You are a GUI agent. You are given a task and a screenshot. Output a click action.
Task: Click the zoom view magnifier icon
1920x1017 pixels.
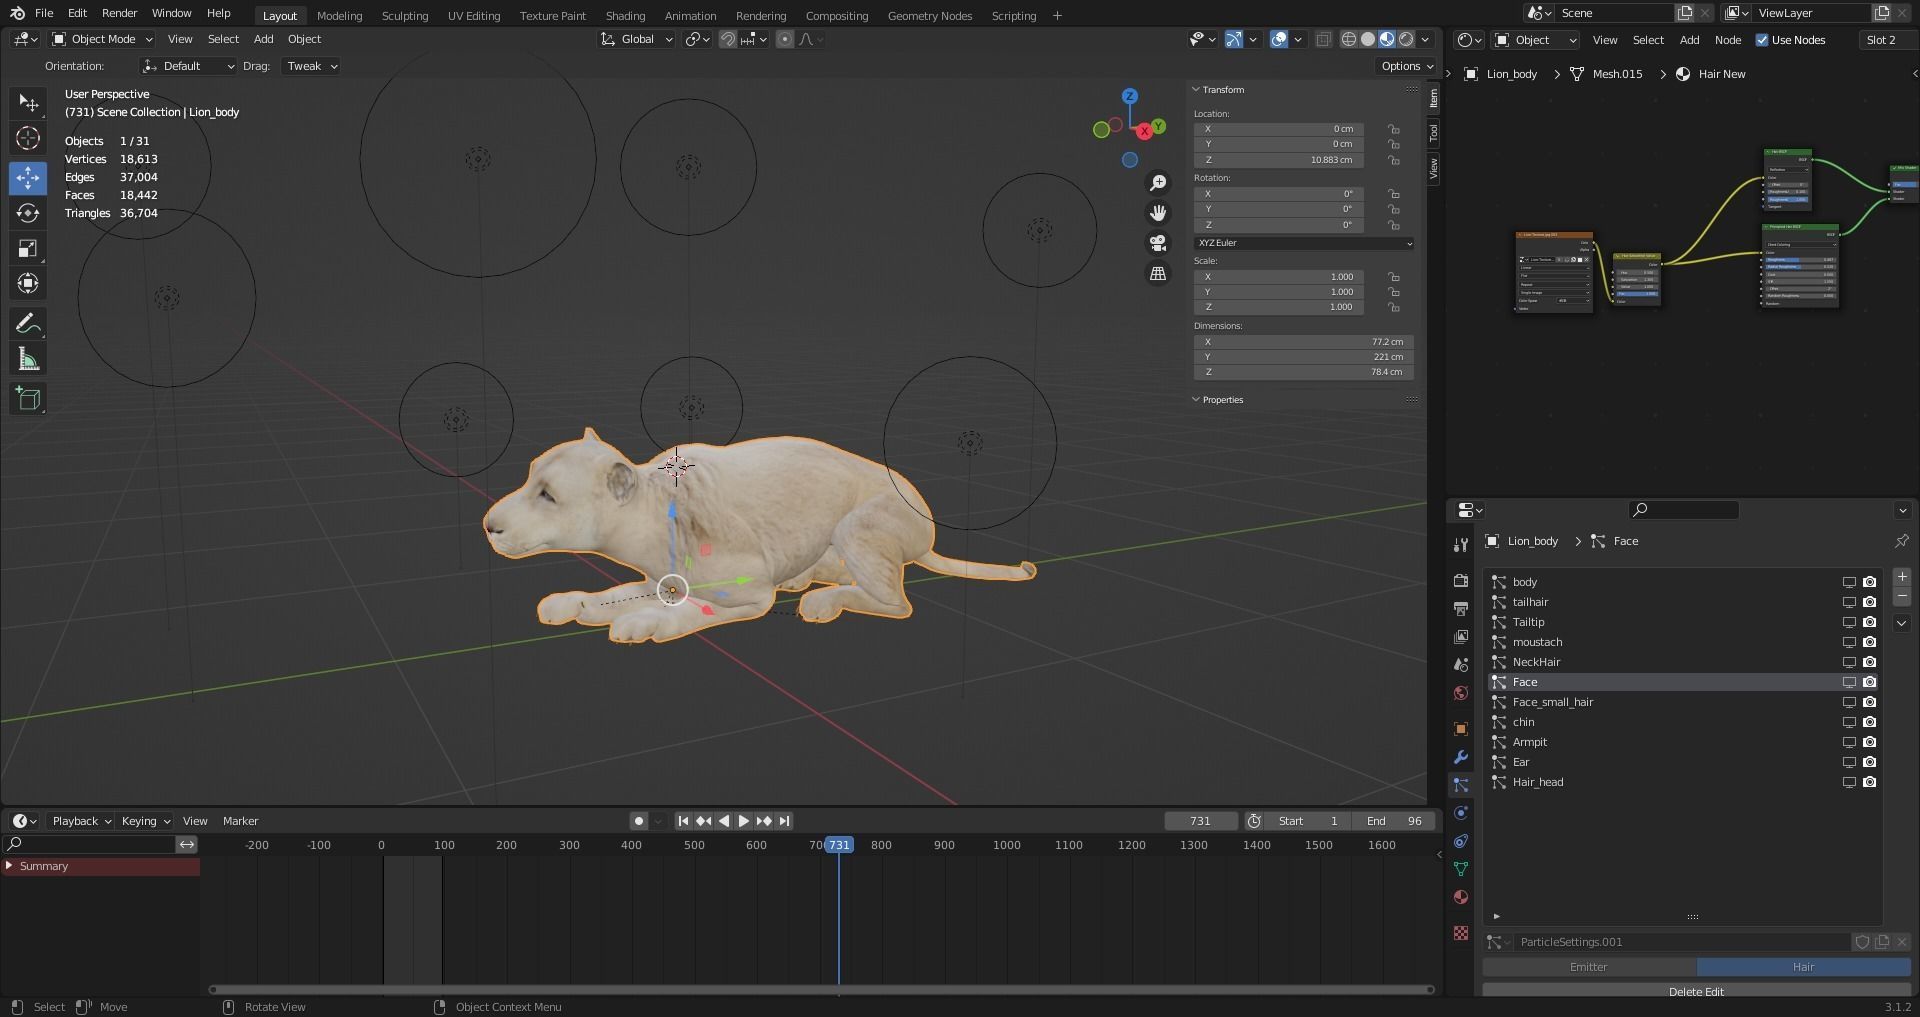click(1158, 183)
